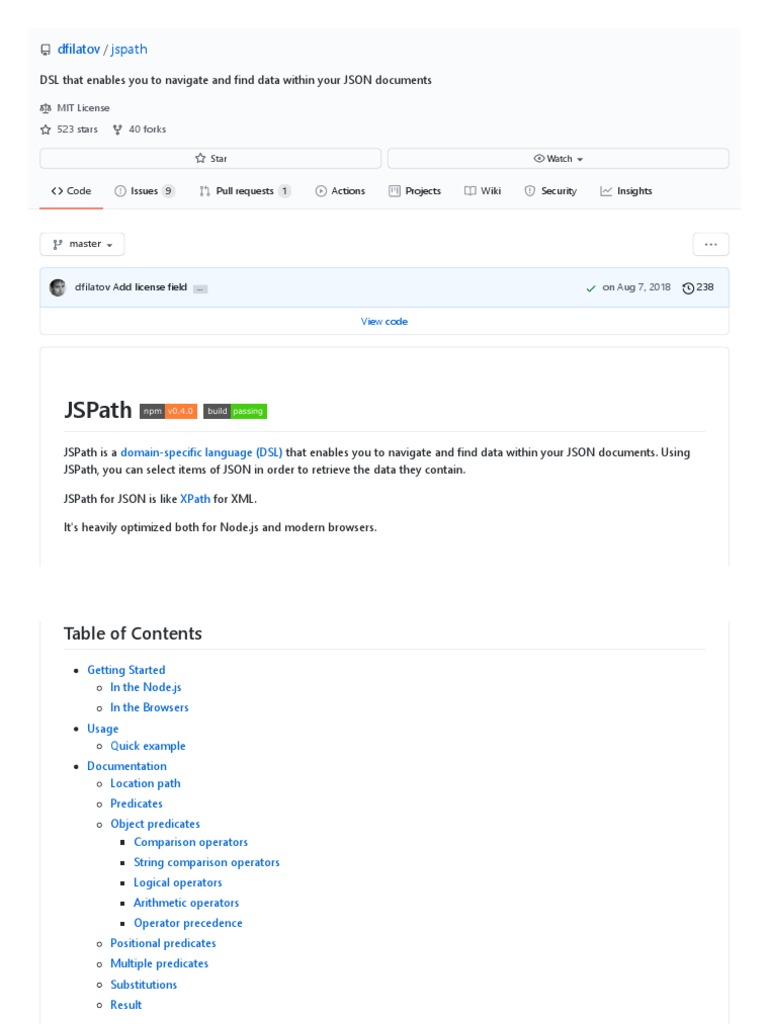768x1024 pixels.
Task: Click the fork icon next to 40 forks
Action: click(x=117, y=130)
